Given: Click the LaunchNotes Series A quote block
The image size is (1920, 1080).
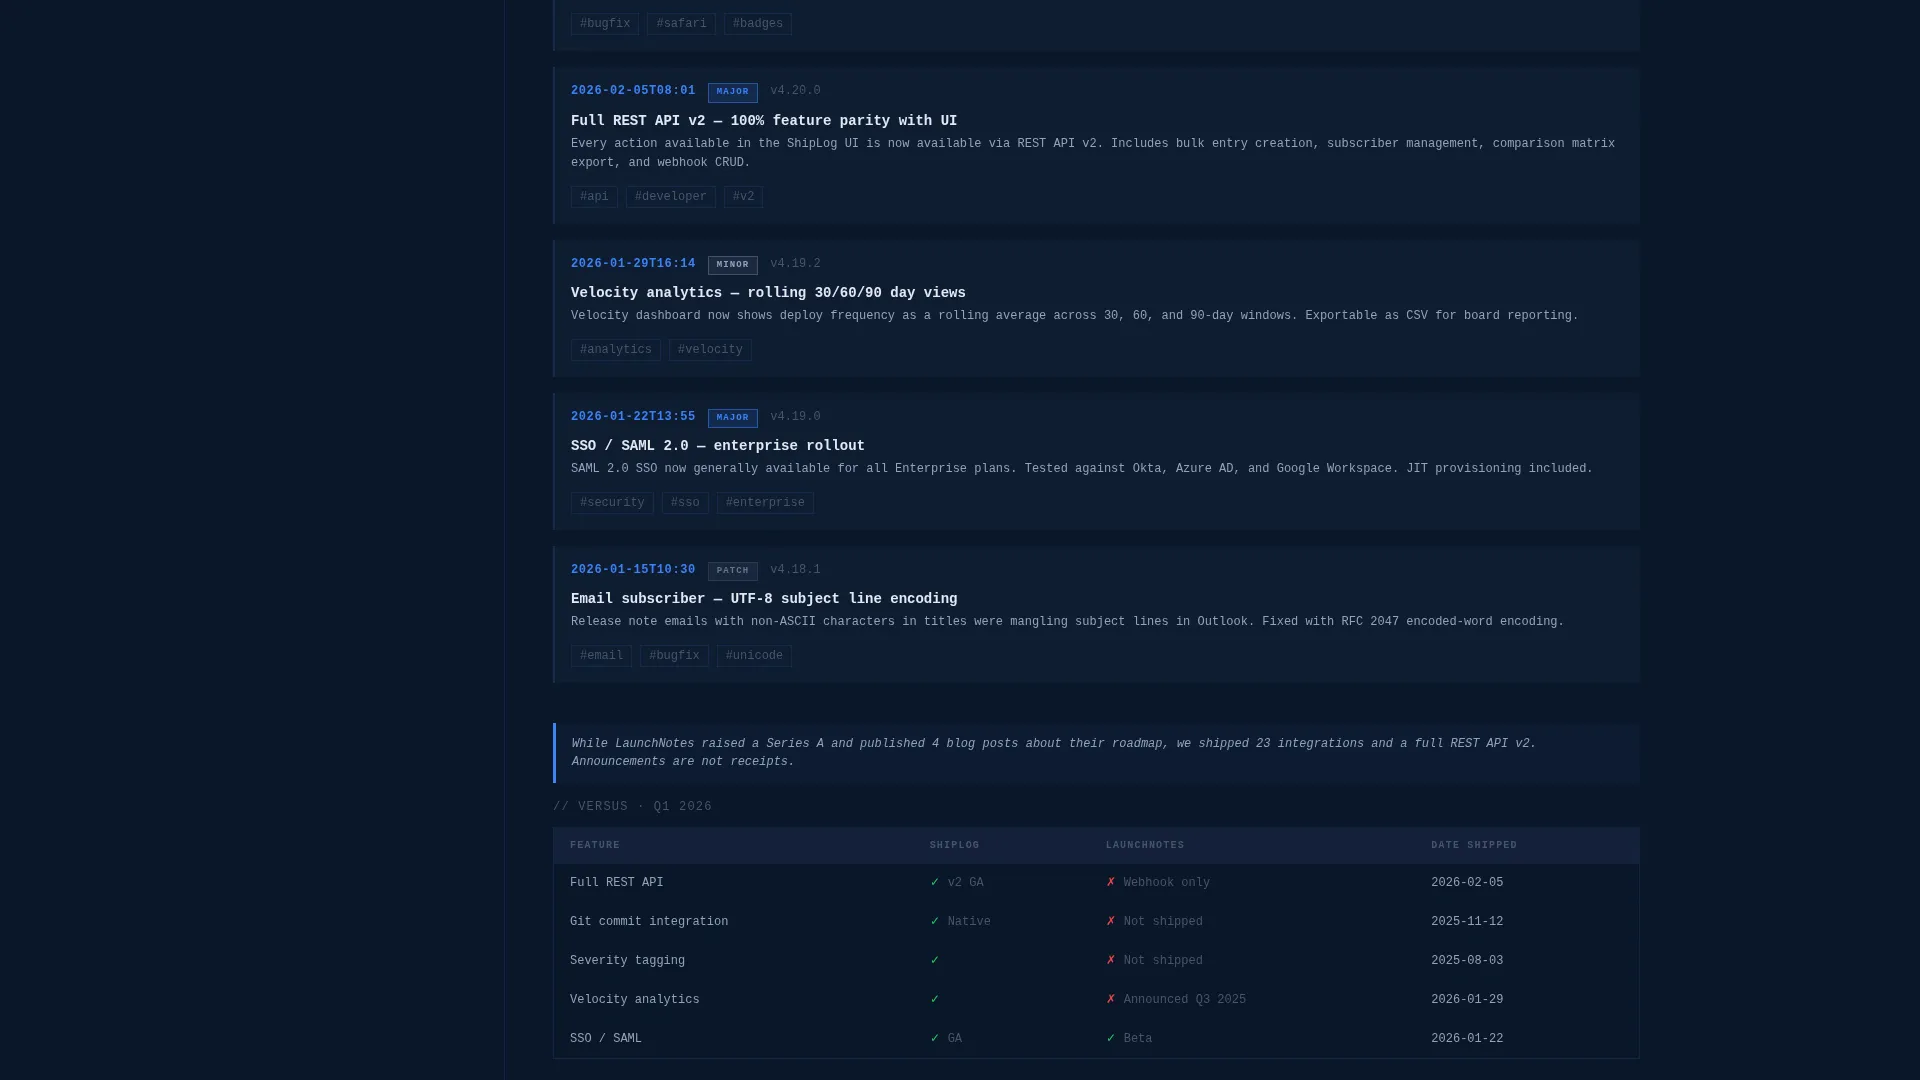Looking at the screenshot, I should pyautogui.click(x=1096, y=753).
